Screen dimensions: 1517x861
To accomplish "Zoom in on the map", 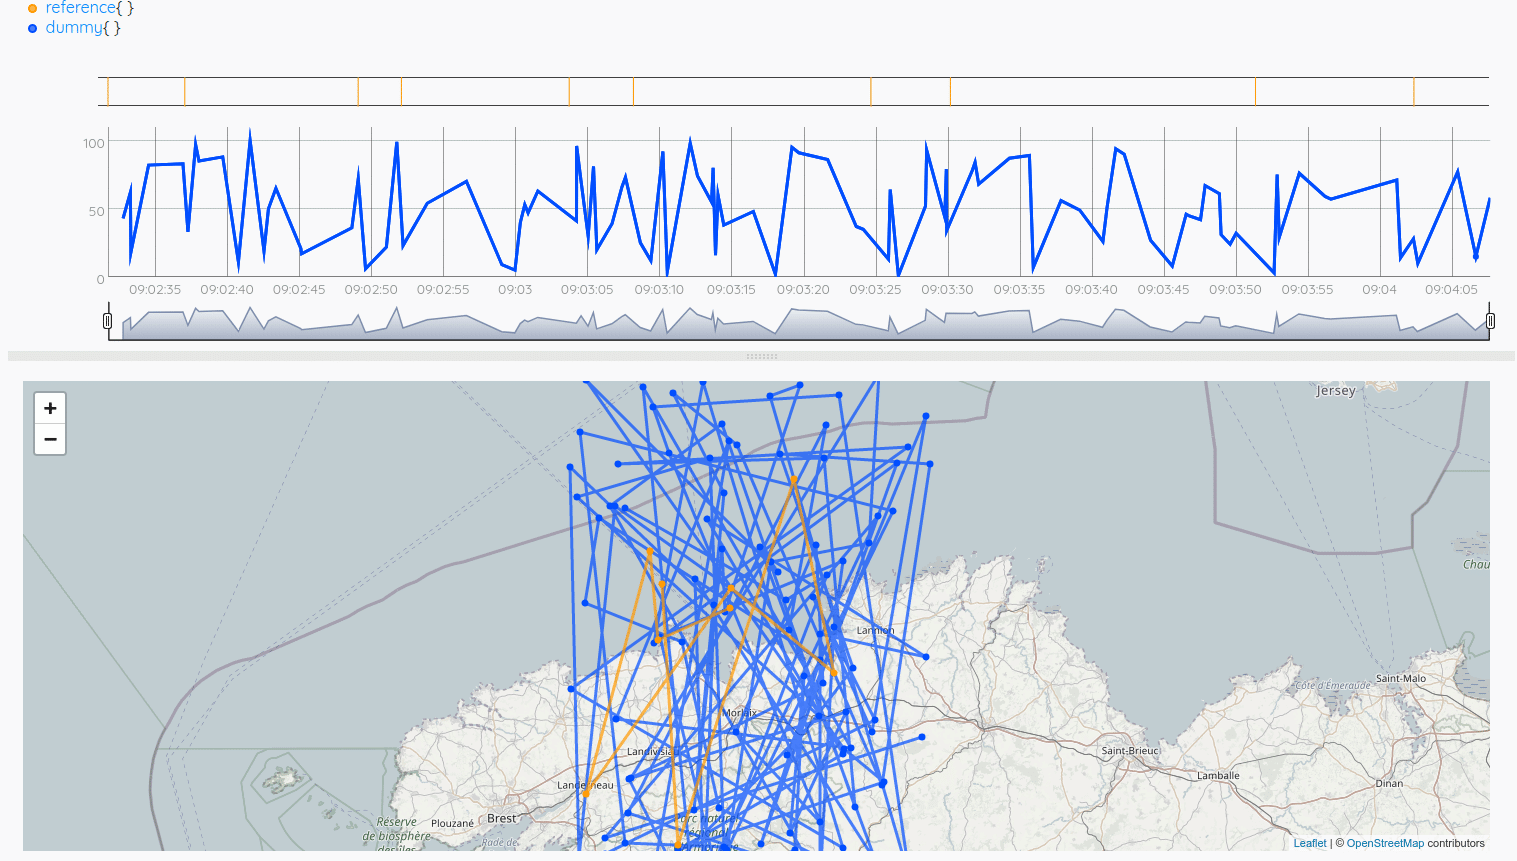I will 50,408.
